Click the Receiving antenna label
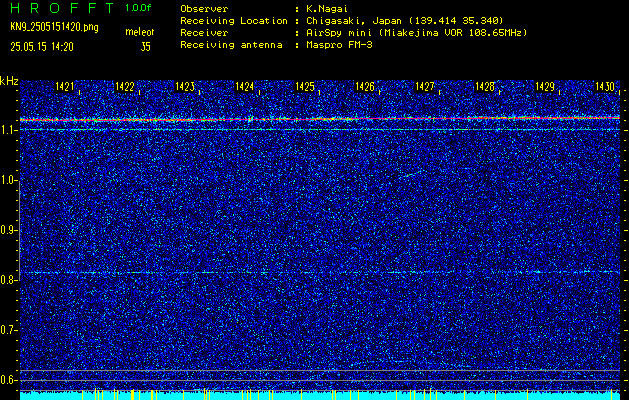Image resolution: width=629 pixels, height=400 pixels. point(231,45)
